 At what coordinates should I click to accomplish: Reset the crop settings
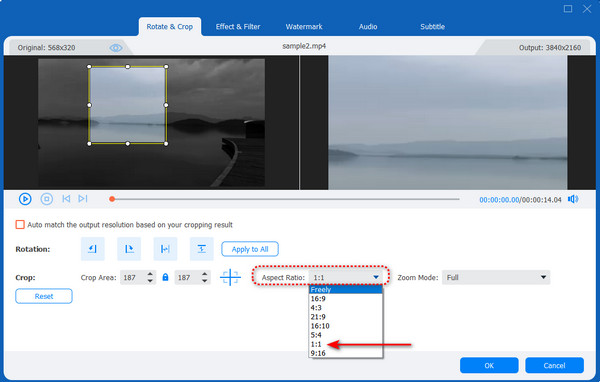[x=44, y=296]
